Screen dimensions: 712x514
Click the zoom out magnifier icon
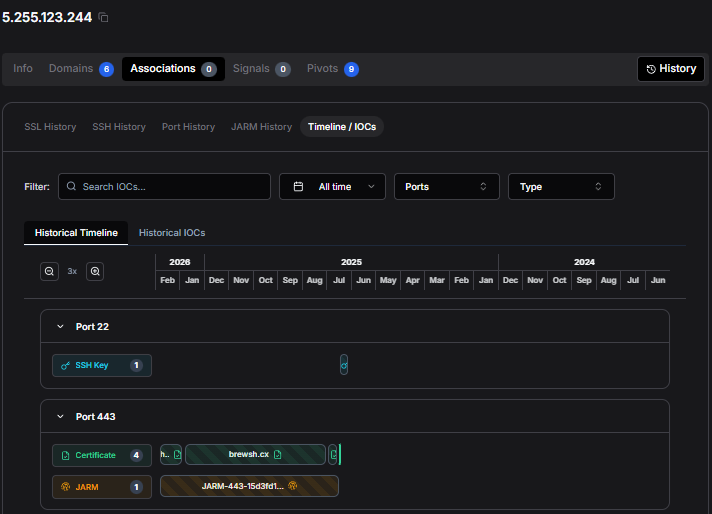pos(49,271)
